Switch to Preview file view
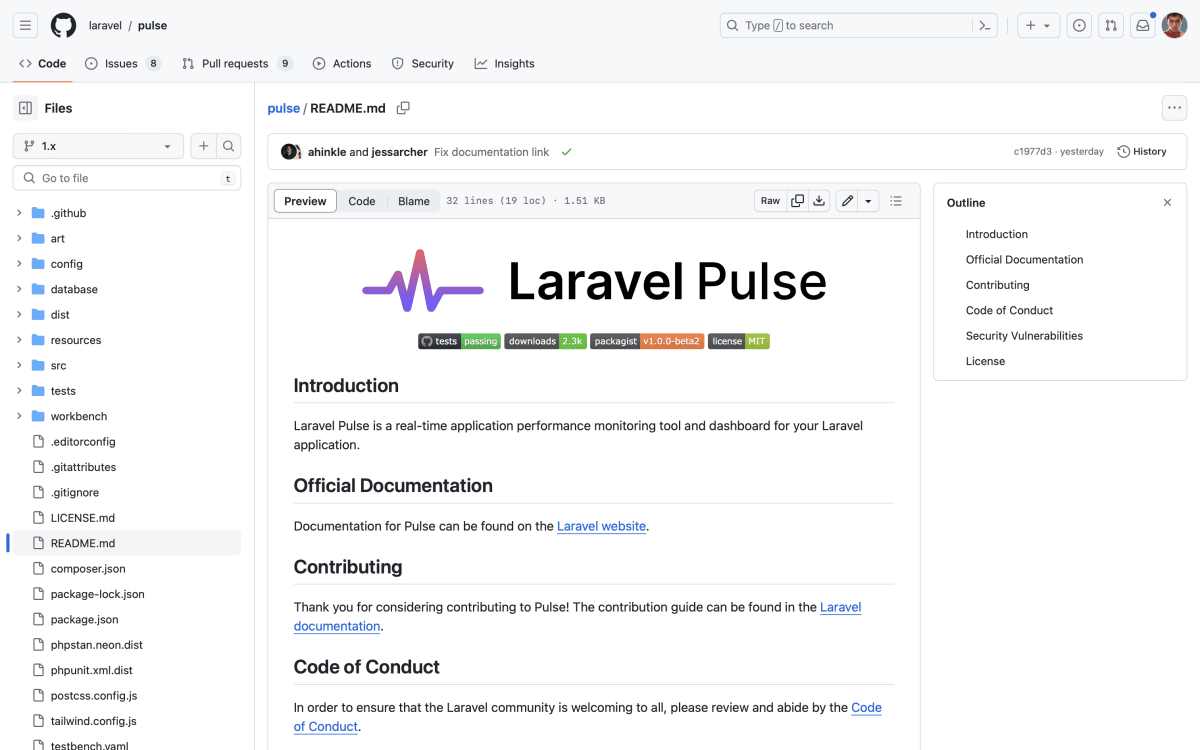The image size is (1200, 750). coord(305,201)
